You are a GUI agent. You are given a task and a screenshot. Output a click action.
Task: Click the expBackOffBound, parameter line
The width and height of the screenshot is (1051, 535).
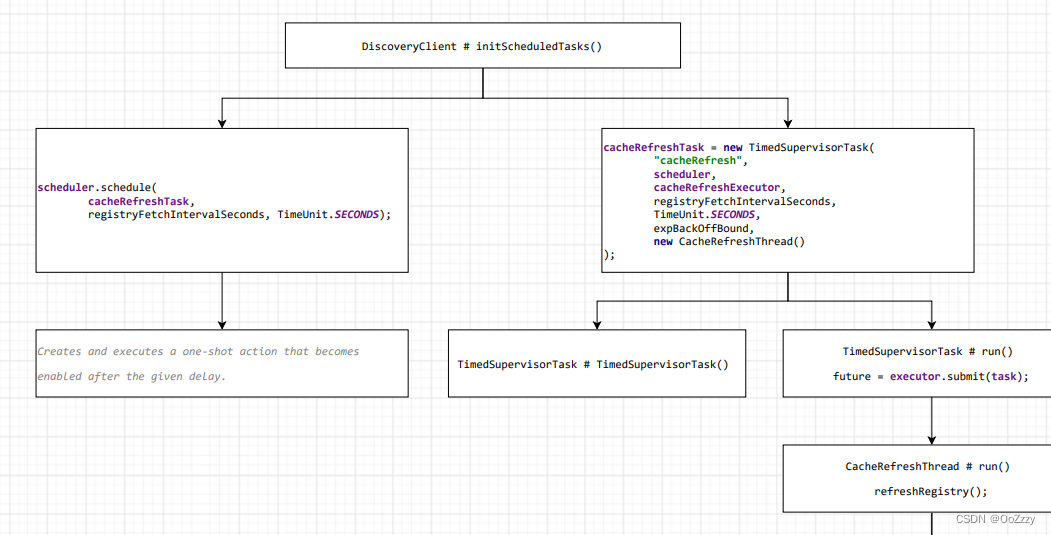click(x=704, y=228)
